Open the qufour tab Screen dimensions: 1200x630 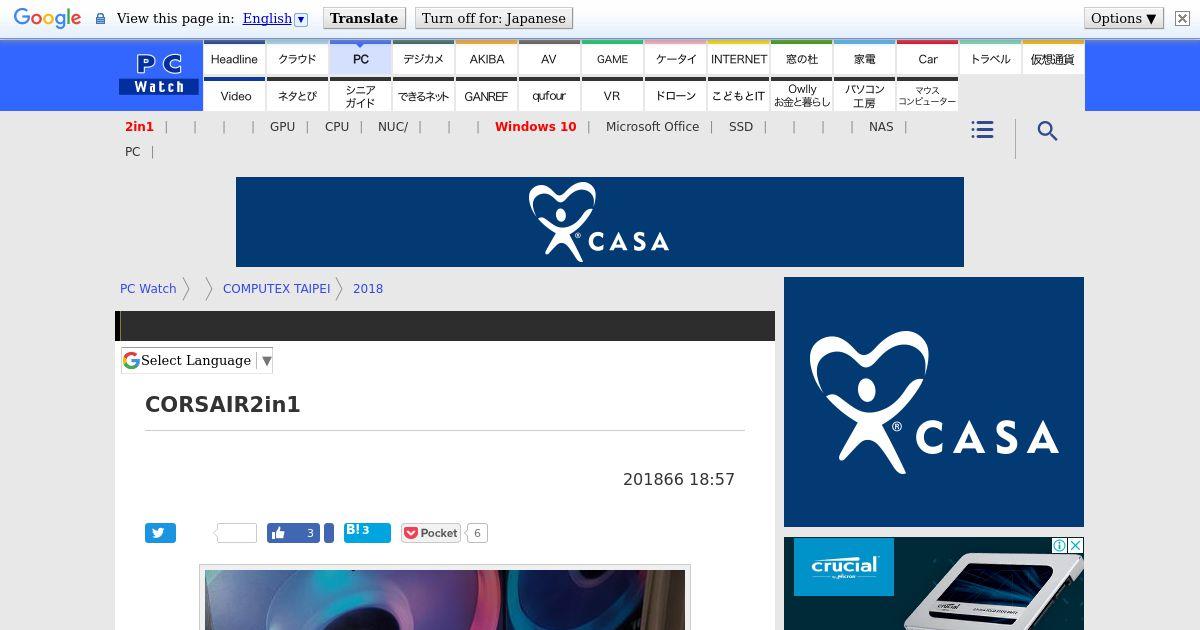click(549, 96)
